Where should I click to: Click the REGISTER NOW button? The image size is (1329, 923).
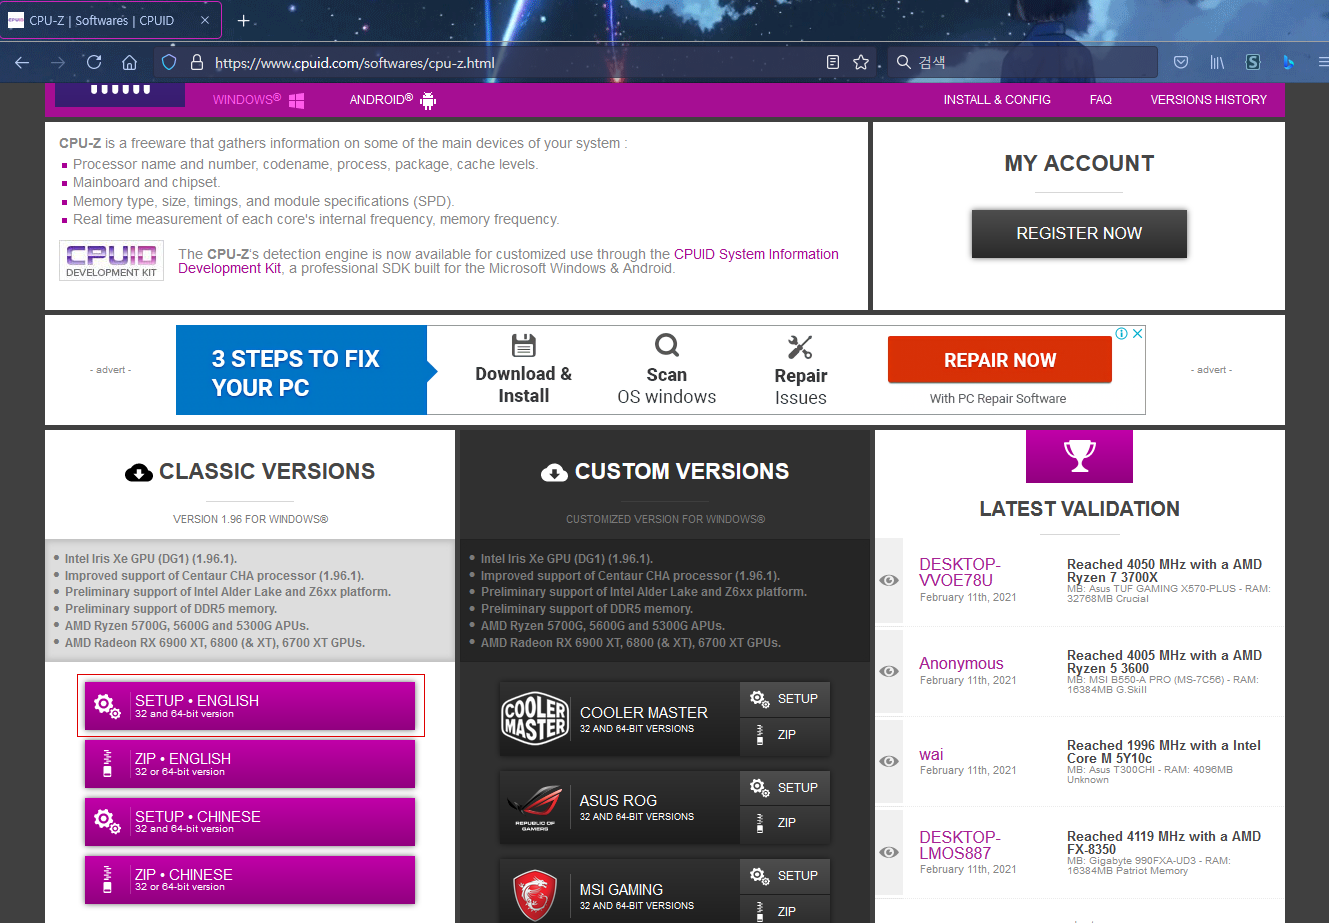1079,233
